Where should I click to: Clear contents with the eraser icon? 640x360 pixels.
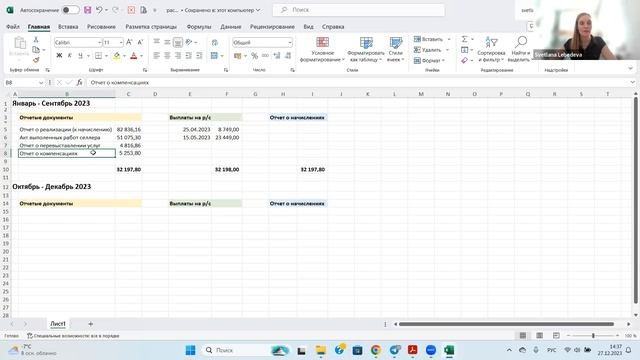(464, 60)
